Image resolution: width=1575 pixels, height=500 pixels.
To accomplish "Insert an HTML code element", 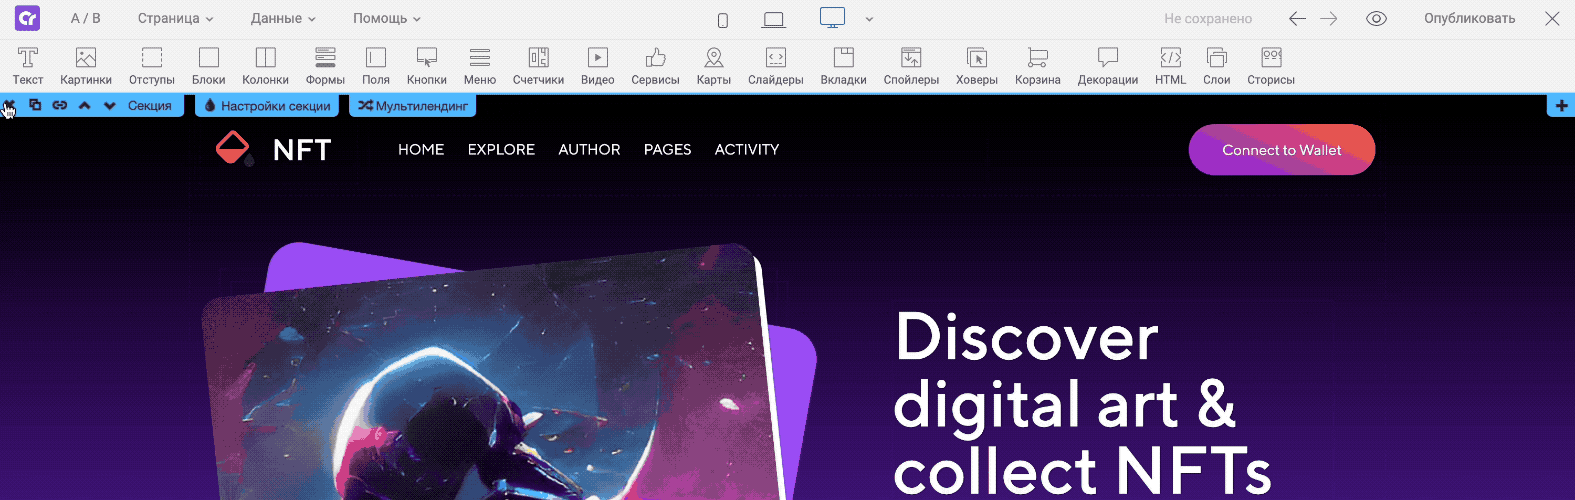I will 1171,66.
